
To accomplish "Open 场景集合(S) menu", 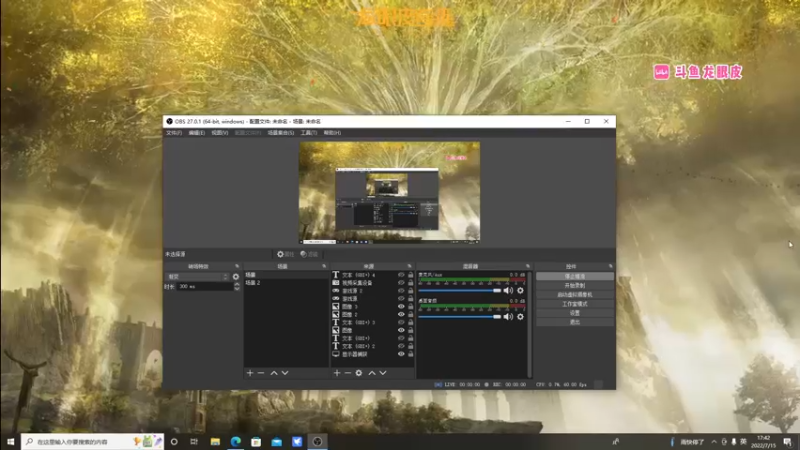I will pyautogui.click(x=281, y=133).
